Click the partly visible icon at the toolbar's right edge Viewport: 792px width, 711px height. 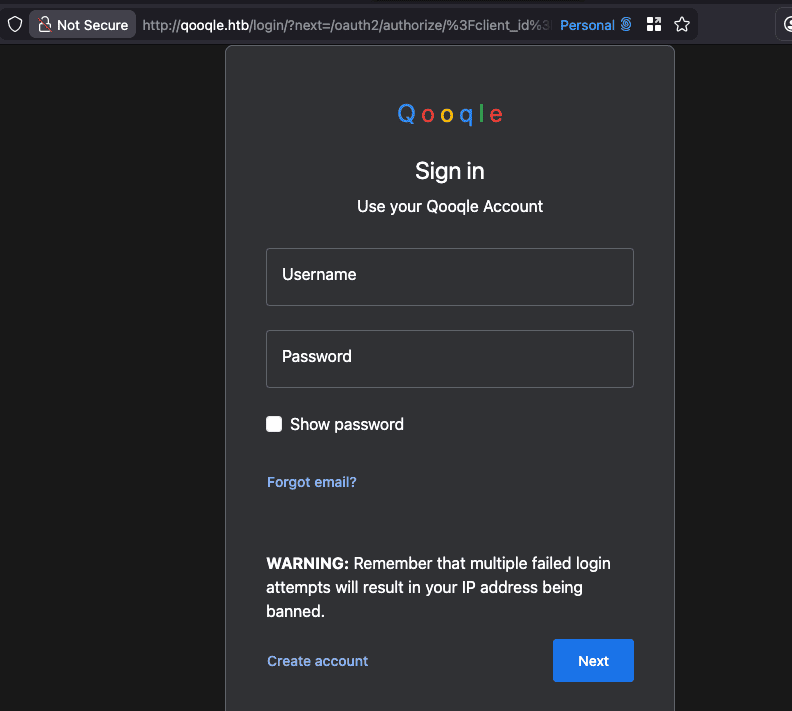click(x=786, y=24)
